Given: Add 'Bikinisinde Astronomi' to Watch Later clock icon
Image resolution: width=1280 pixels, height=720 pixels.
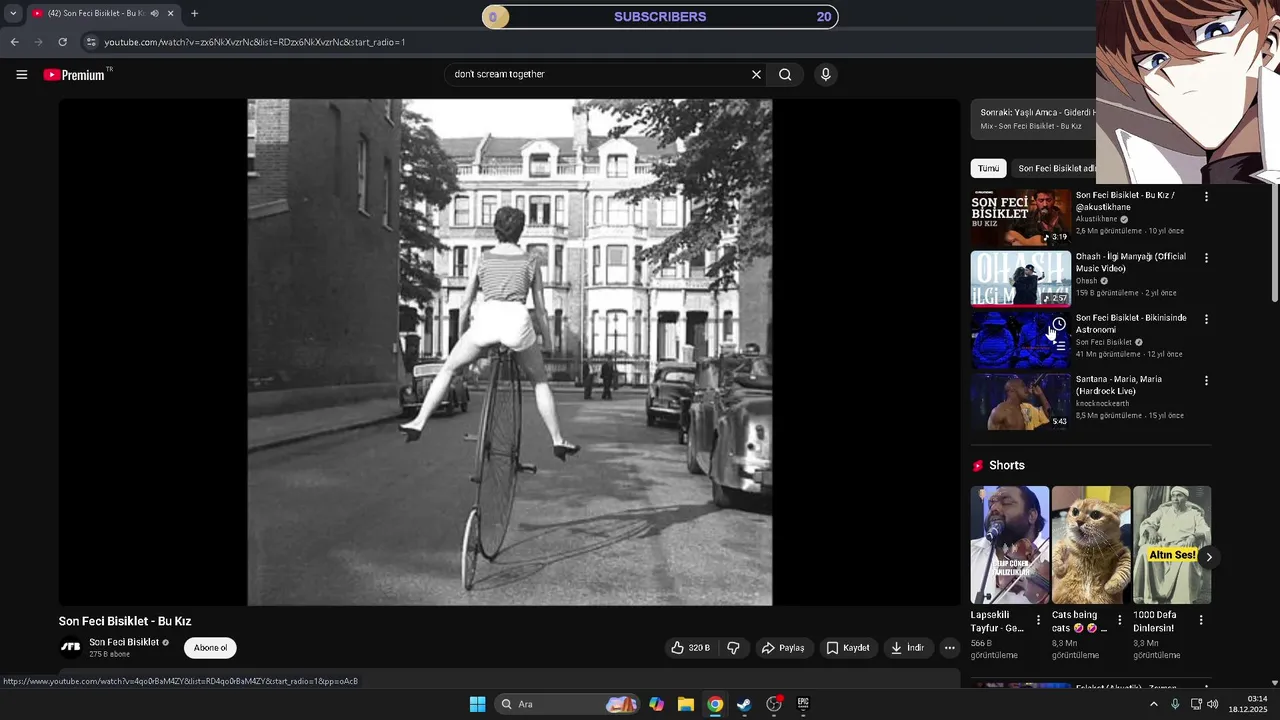Looking at the screenshot, I should pyautogui.click(x=1059, y=324).
